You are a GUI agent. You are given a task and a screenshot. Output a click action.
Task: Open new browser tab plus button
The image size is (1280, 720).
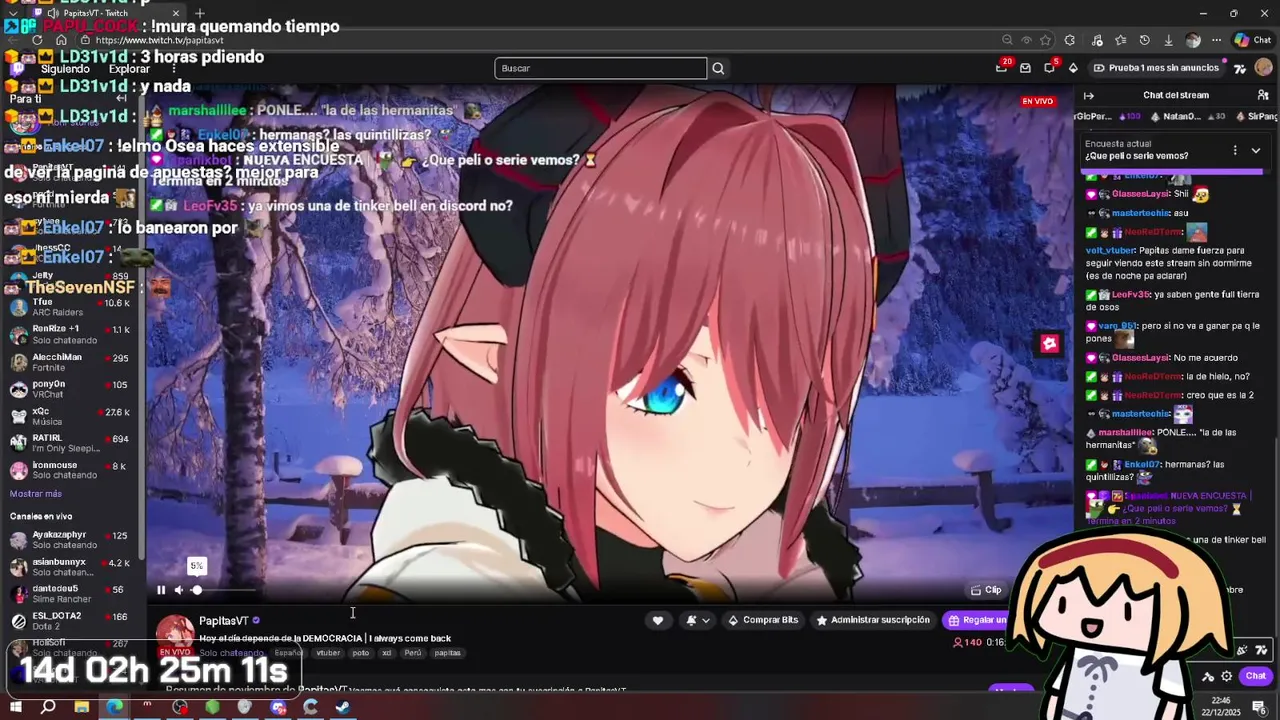[199, 13]
